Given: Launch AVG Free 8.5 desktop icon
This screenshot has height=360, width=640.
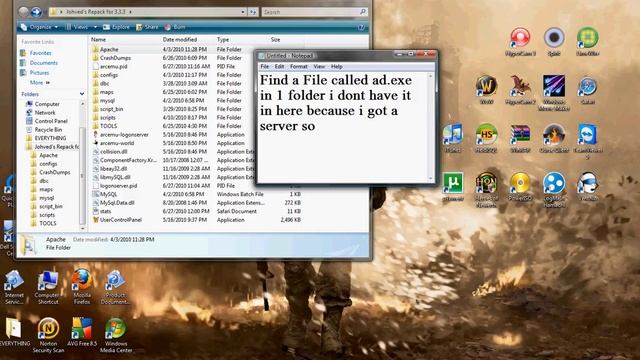Looking at the screenshot, I should click(82, 332).
